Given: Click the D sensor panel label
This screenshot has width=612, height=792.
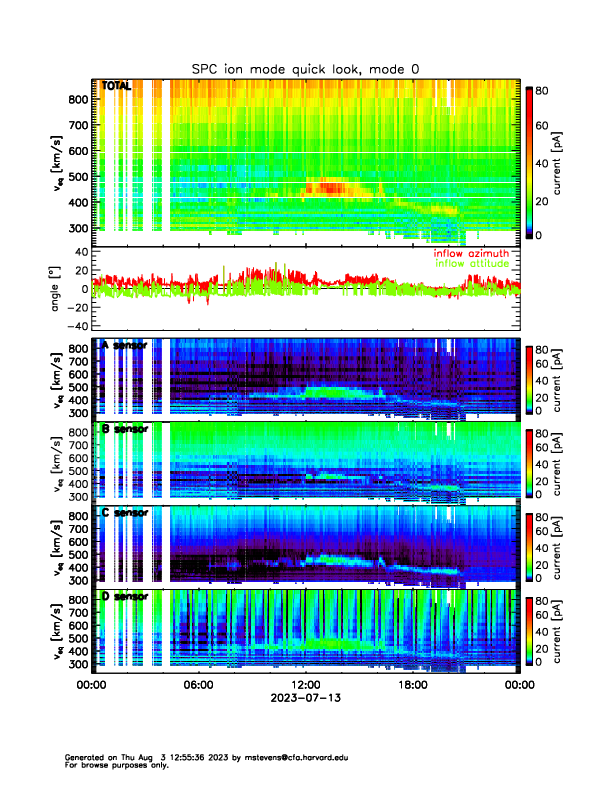Looking at the screenshot, I should (124, 596).
